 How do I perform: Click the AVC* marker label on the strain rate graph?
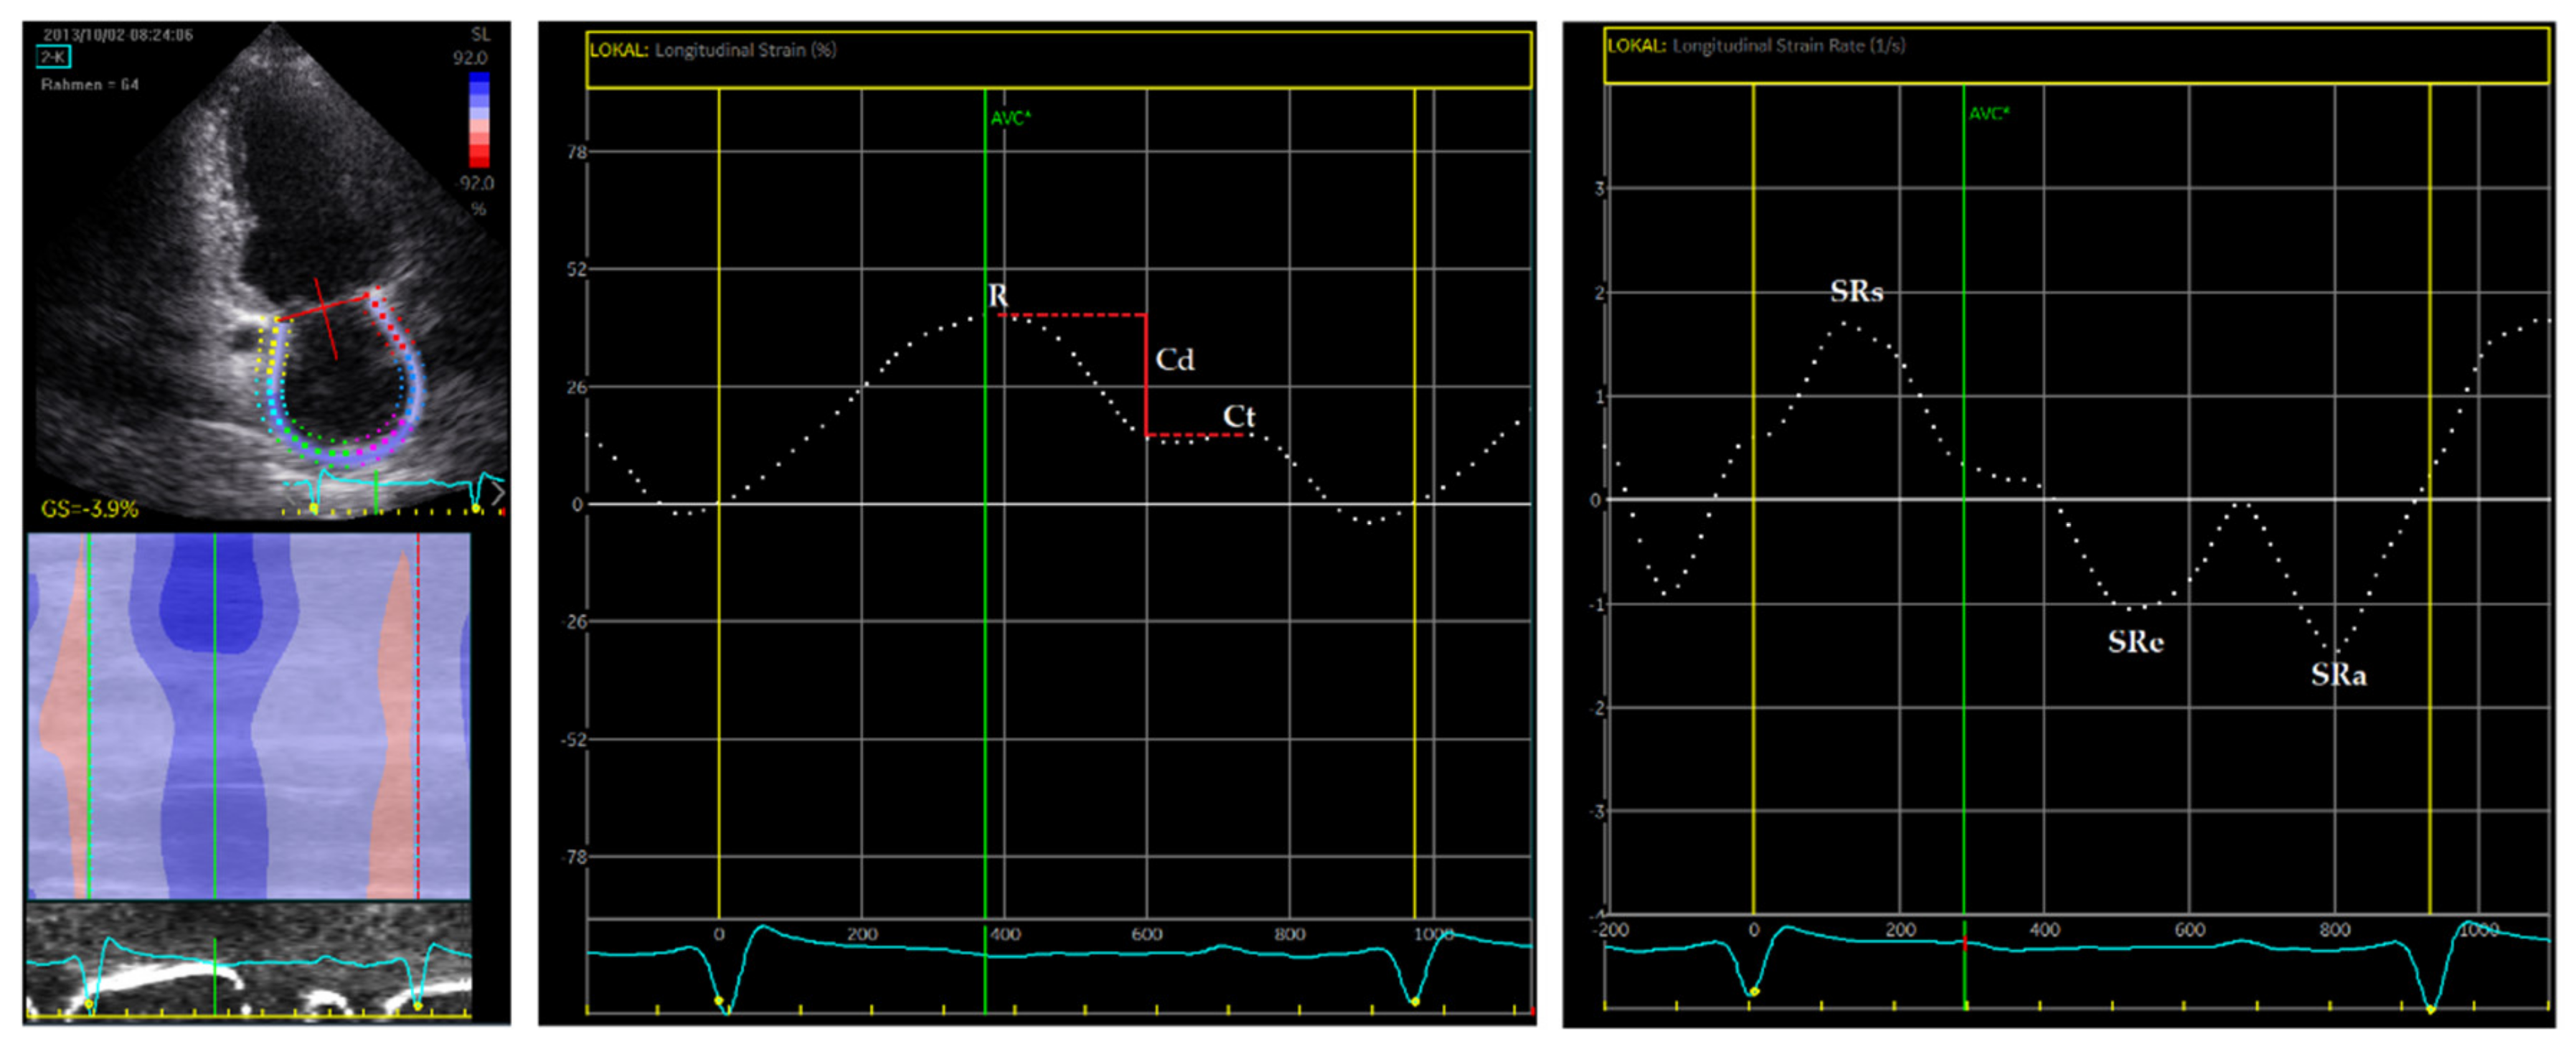click(1989, 114)
